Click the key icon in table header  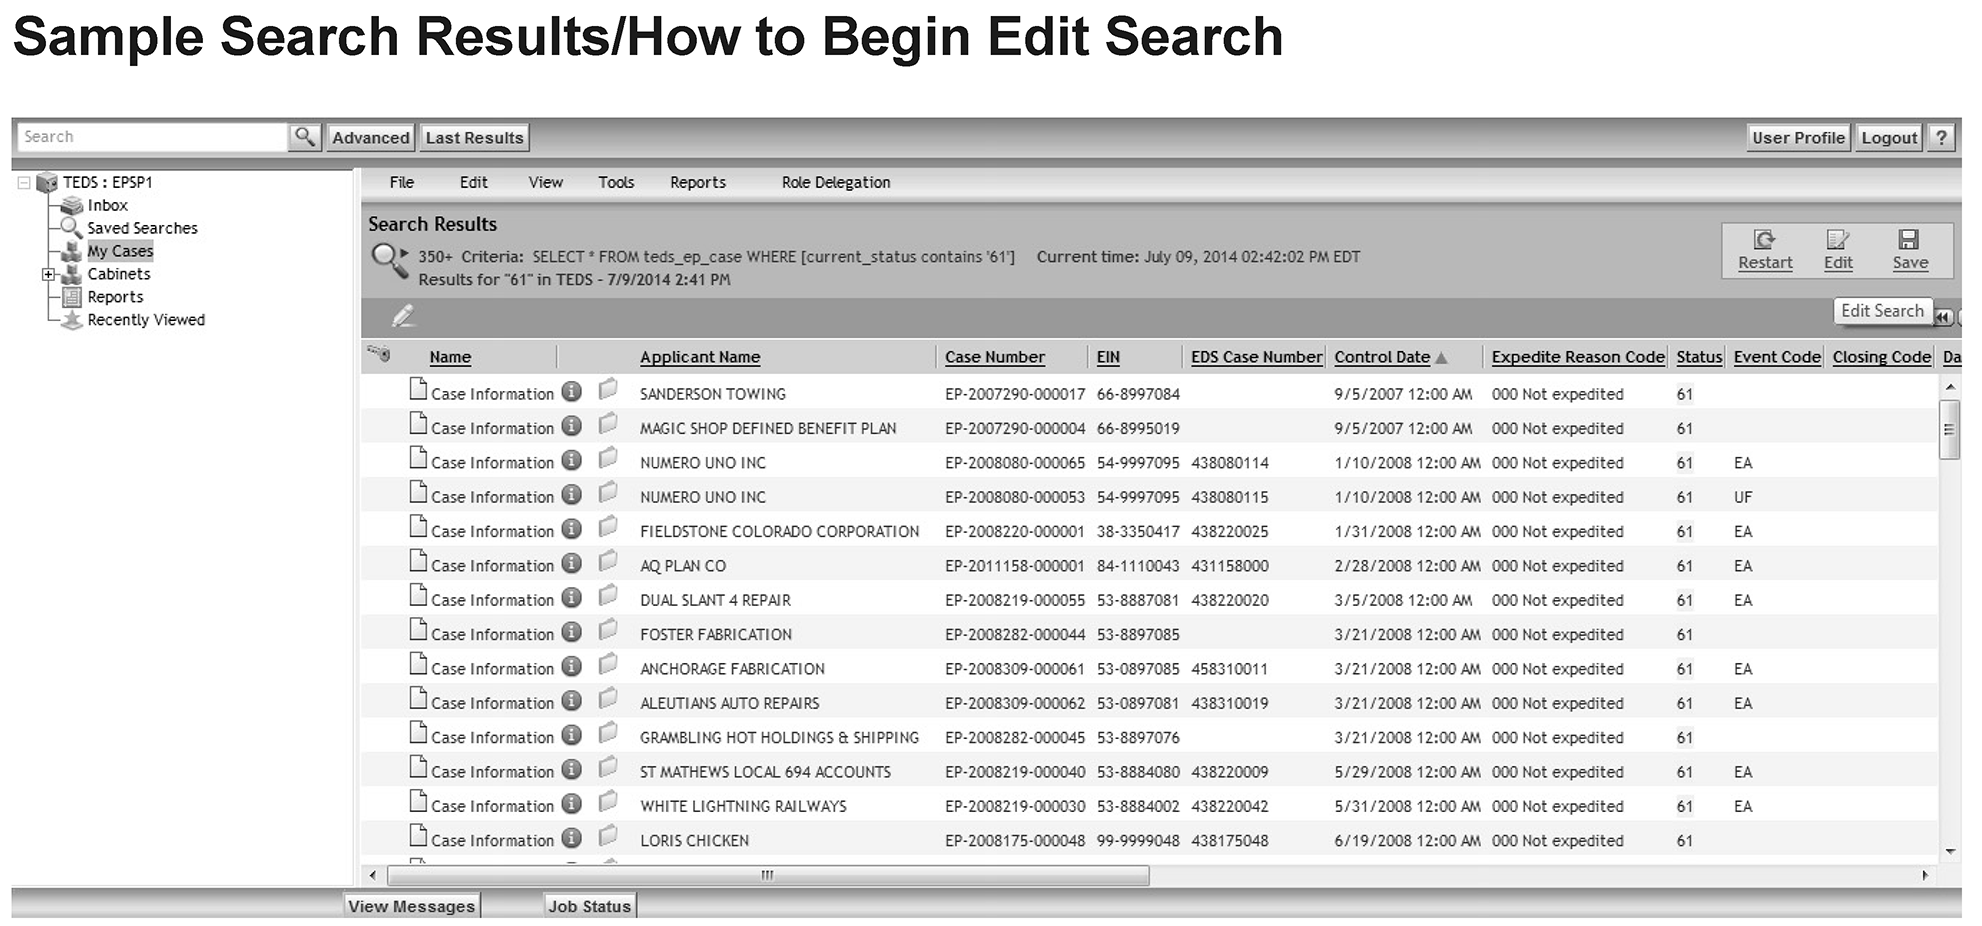379,354
